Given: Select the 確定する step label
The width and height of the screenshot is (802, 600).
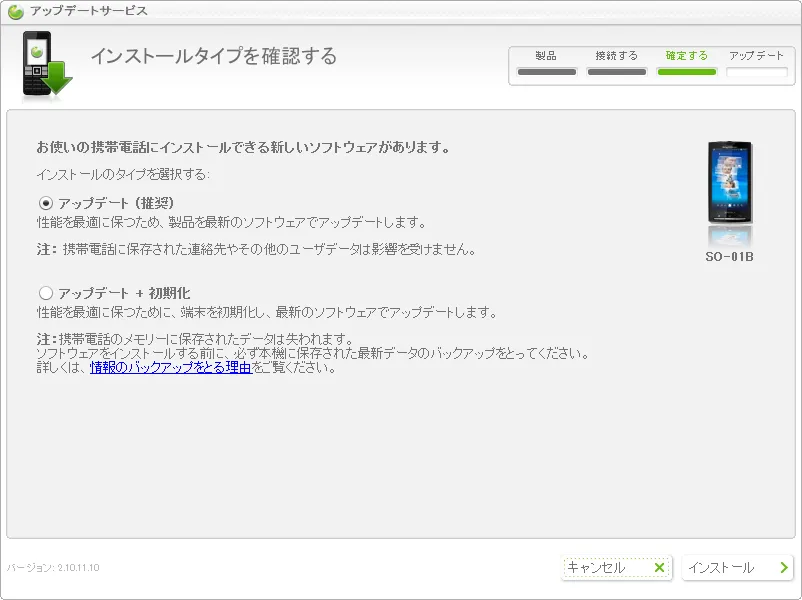Looking at the screenshot, I should coord(686,56).
